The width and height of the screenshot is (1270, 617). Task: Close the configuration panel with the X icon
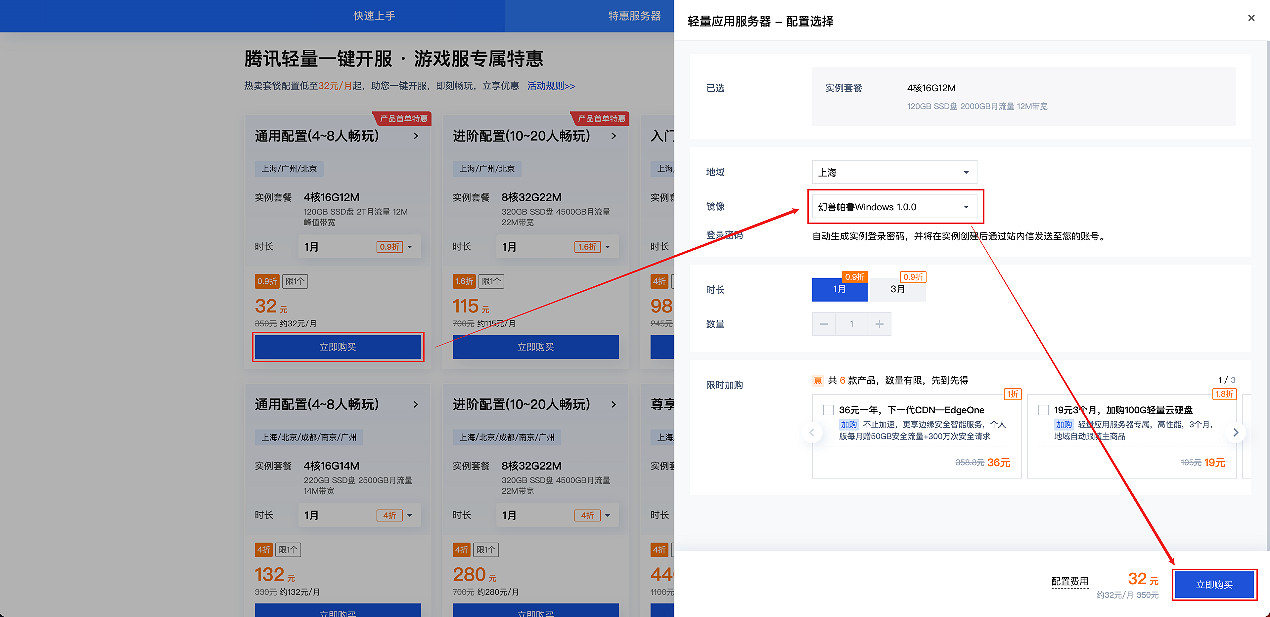[x=1251, y=18]
